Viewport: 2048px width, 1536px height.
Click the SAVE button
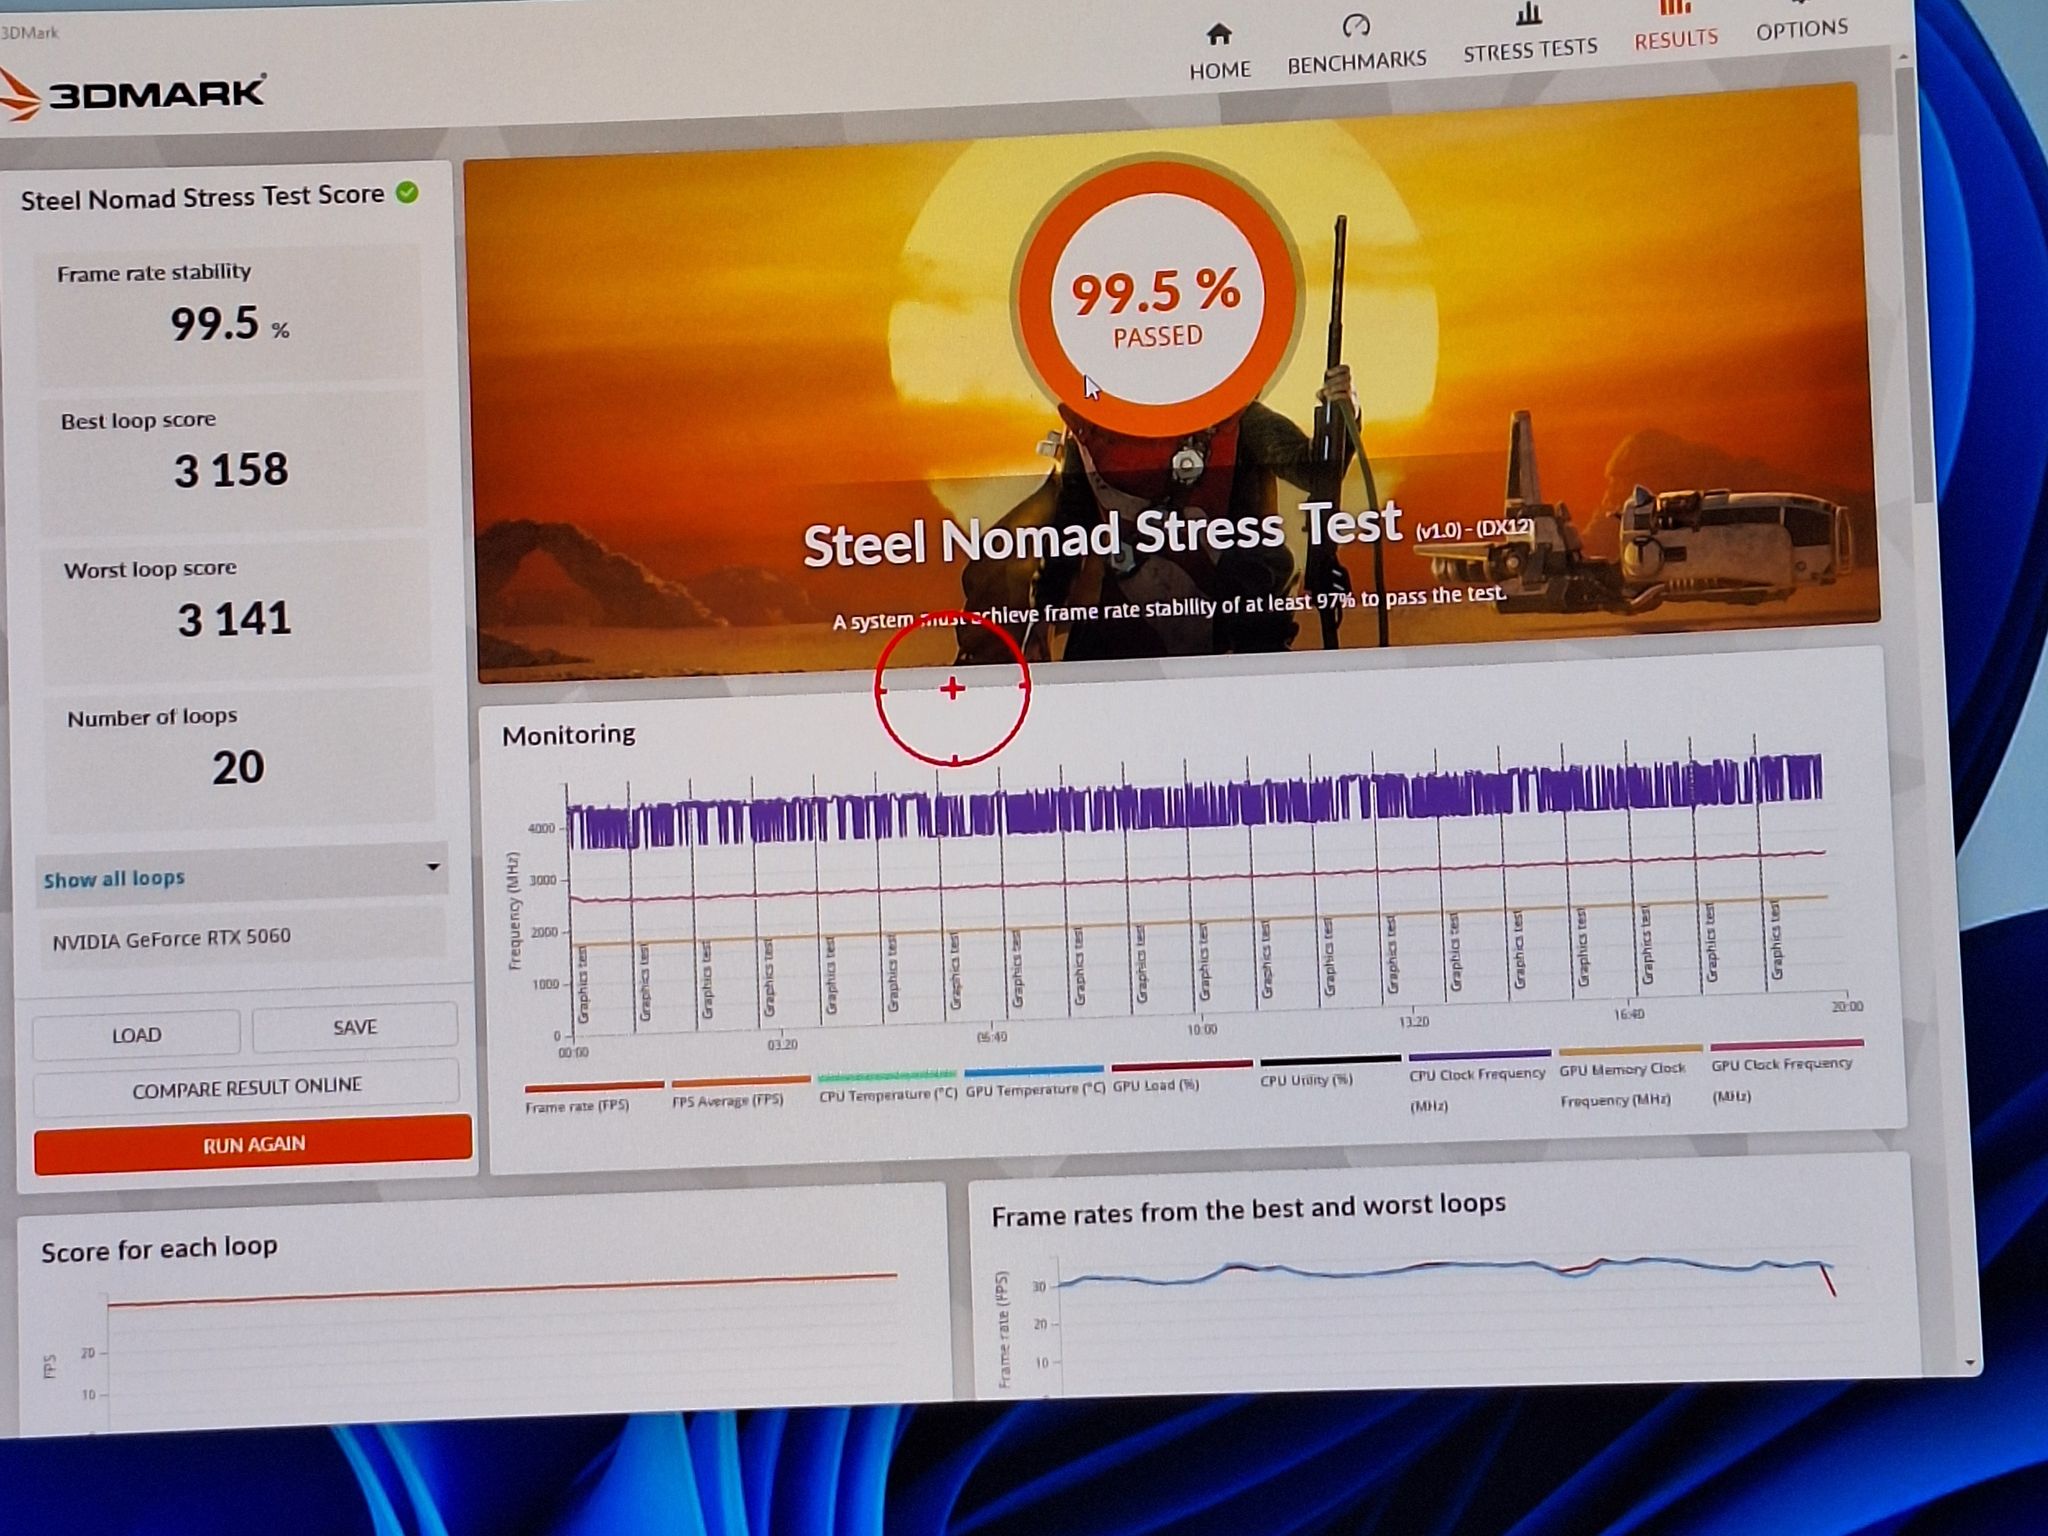pyautogui.click(x=354, y=1027)
